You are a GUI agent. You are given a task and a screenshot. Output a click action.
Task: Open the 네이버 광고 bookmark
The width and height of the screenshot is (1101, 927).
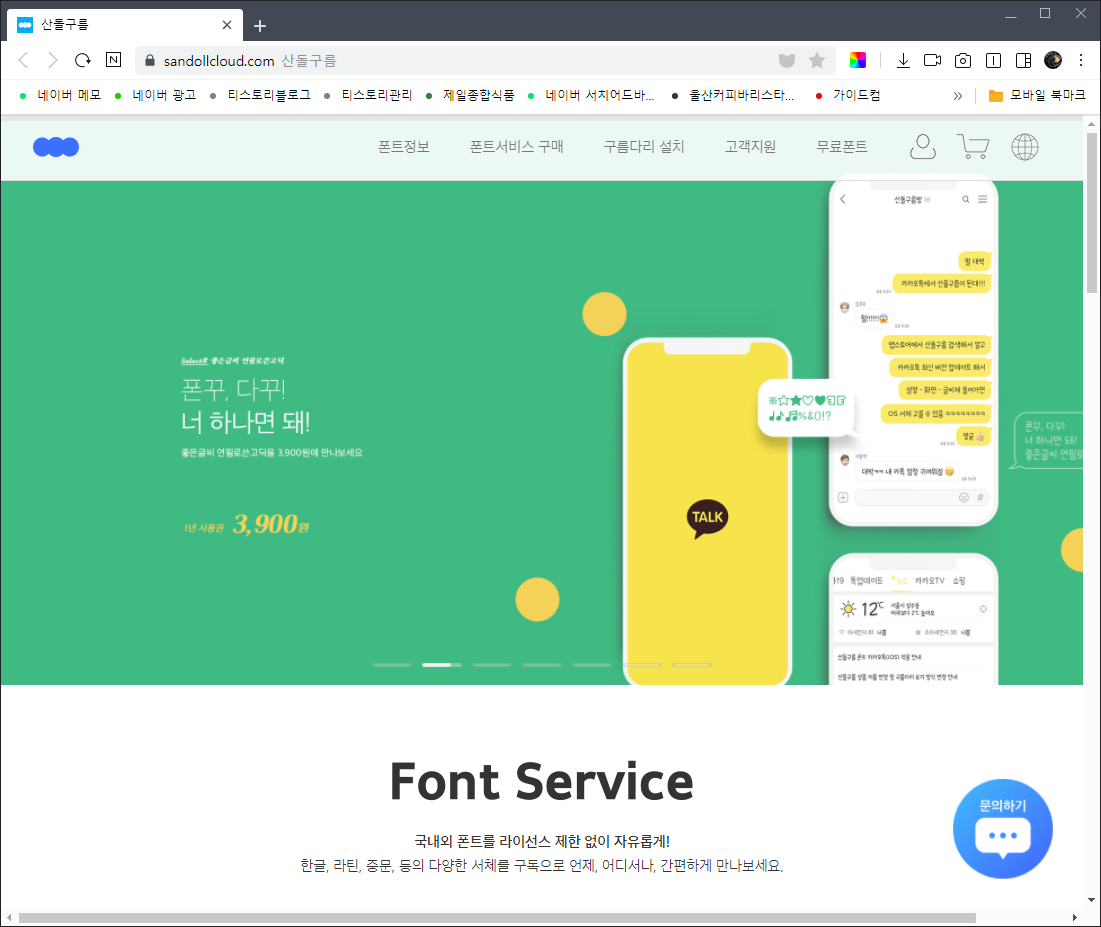click(x=156, y=96)
